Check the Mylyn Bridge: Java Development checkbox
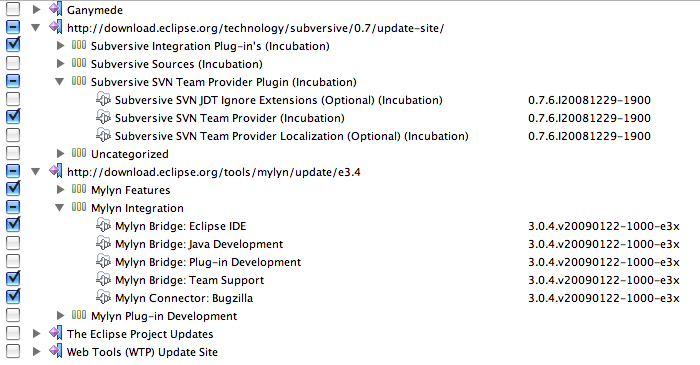700x365 pixels. (13, 243)
